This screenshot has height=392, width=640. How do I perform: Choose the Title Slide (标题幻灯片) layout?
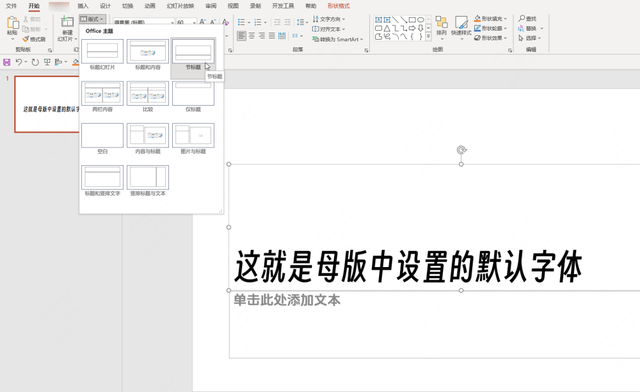pos(102,55)
